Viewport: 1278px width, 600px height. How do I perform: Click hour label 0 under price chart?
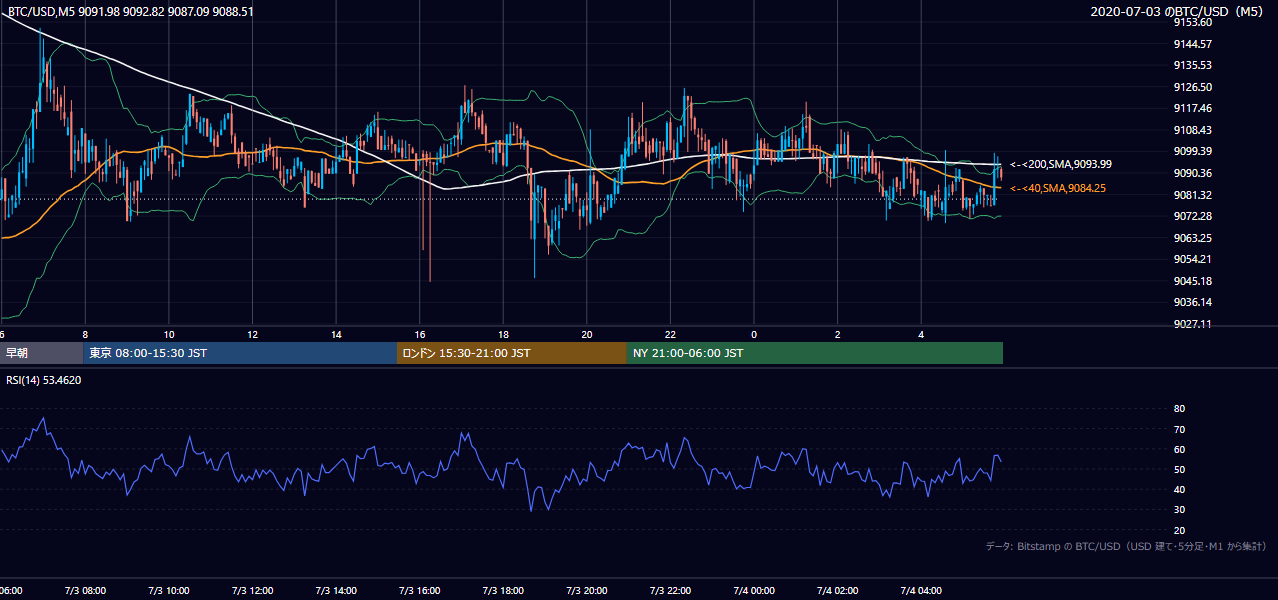754,334
